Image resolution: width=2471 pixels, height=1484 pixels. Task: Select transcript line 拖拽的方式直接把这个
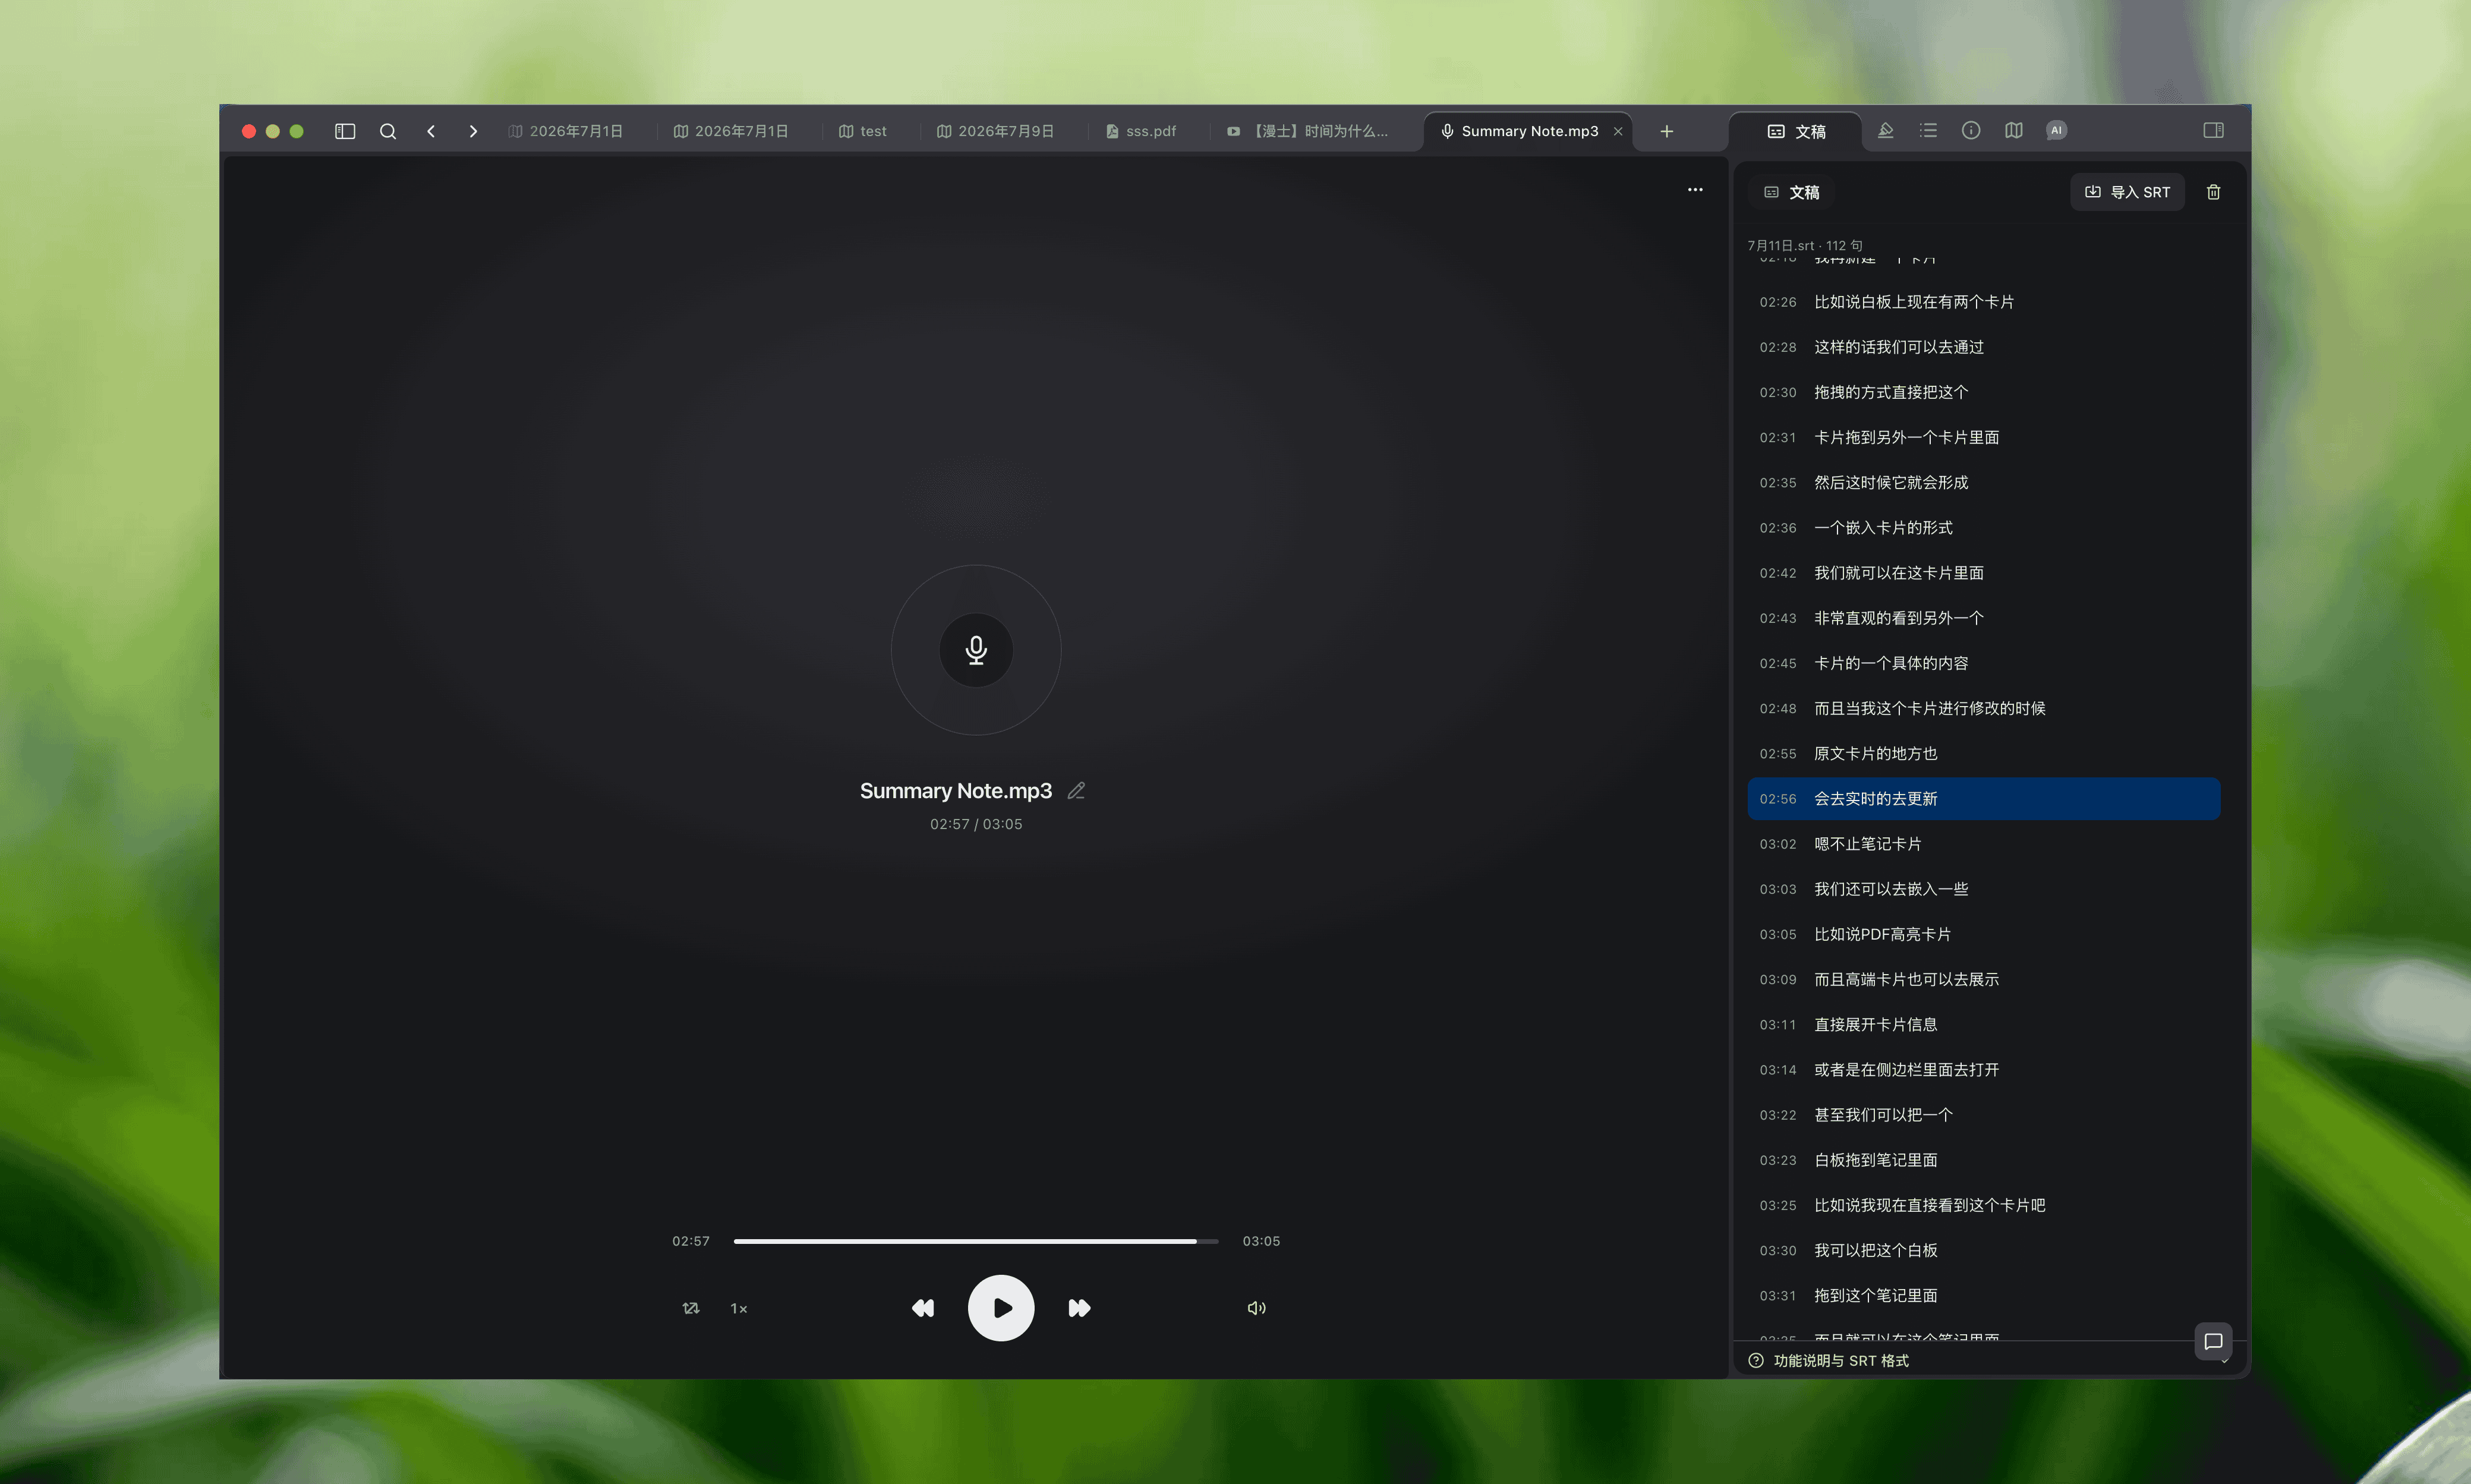pyautogui.click(x=1984, y=392)
